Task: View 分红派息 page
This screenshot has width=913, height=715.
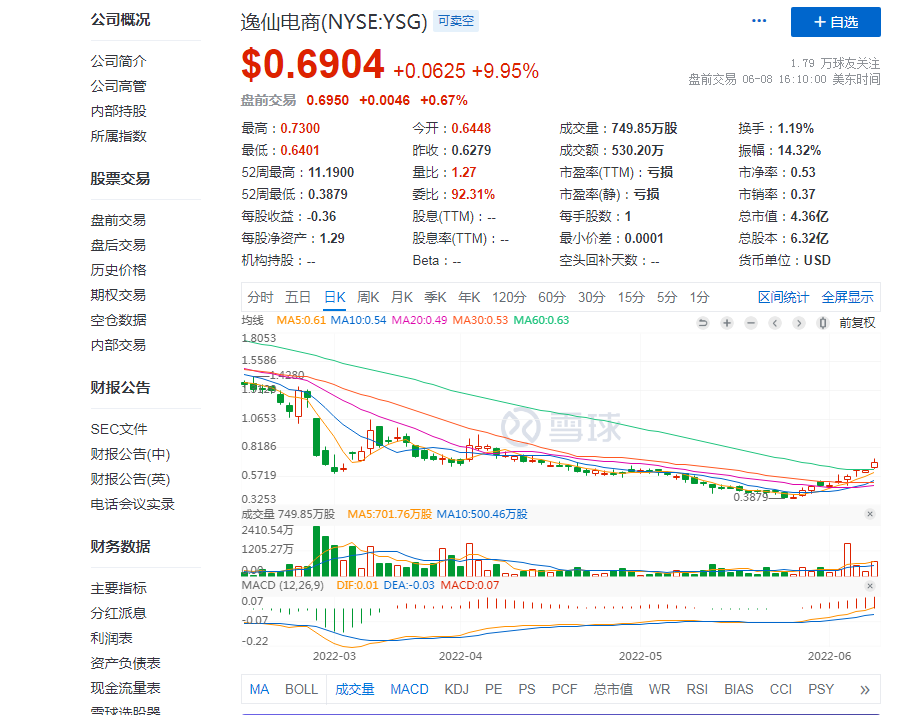Action: [x=119, y=613]
